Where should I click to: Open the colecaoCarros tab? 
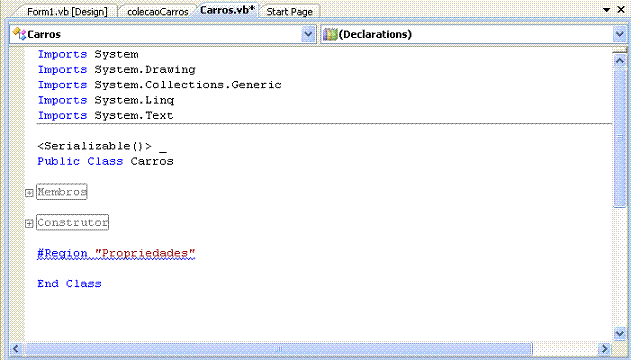pos(157,12)
